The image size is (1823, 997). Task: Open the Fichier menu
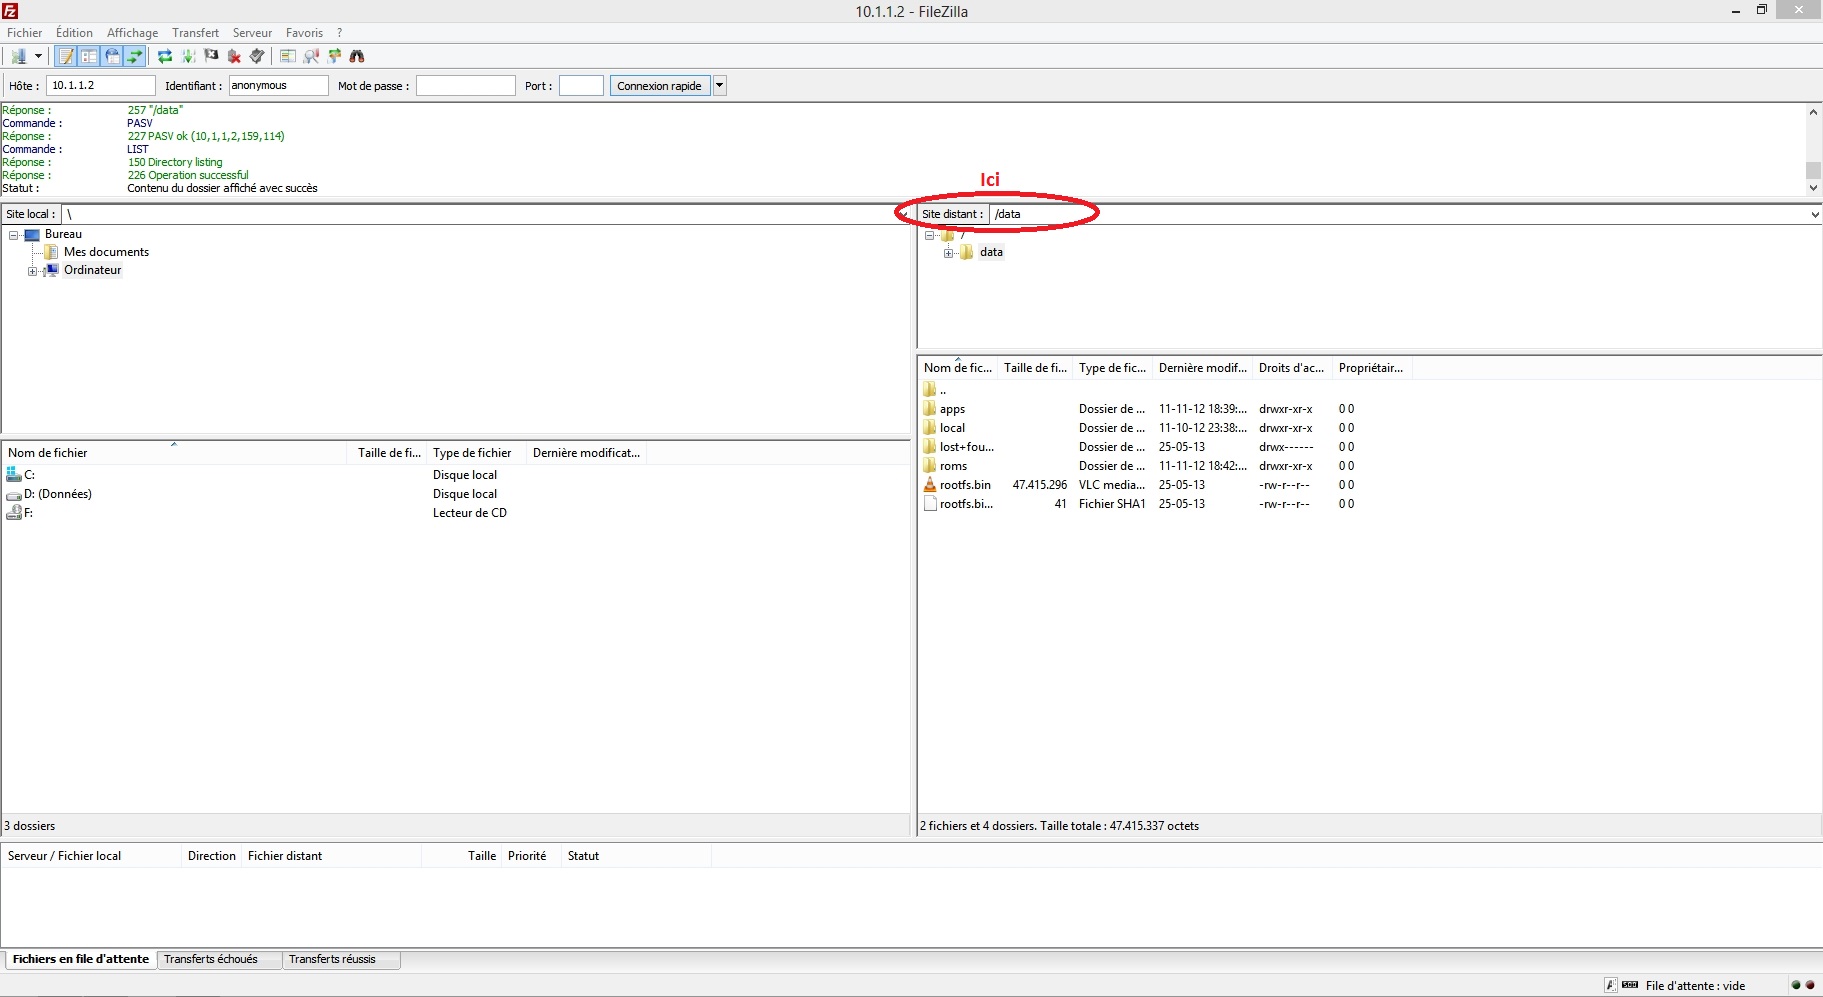point(25,33)
